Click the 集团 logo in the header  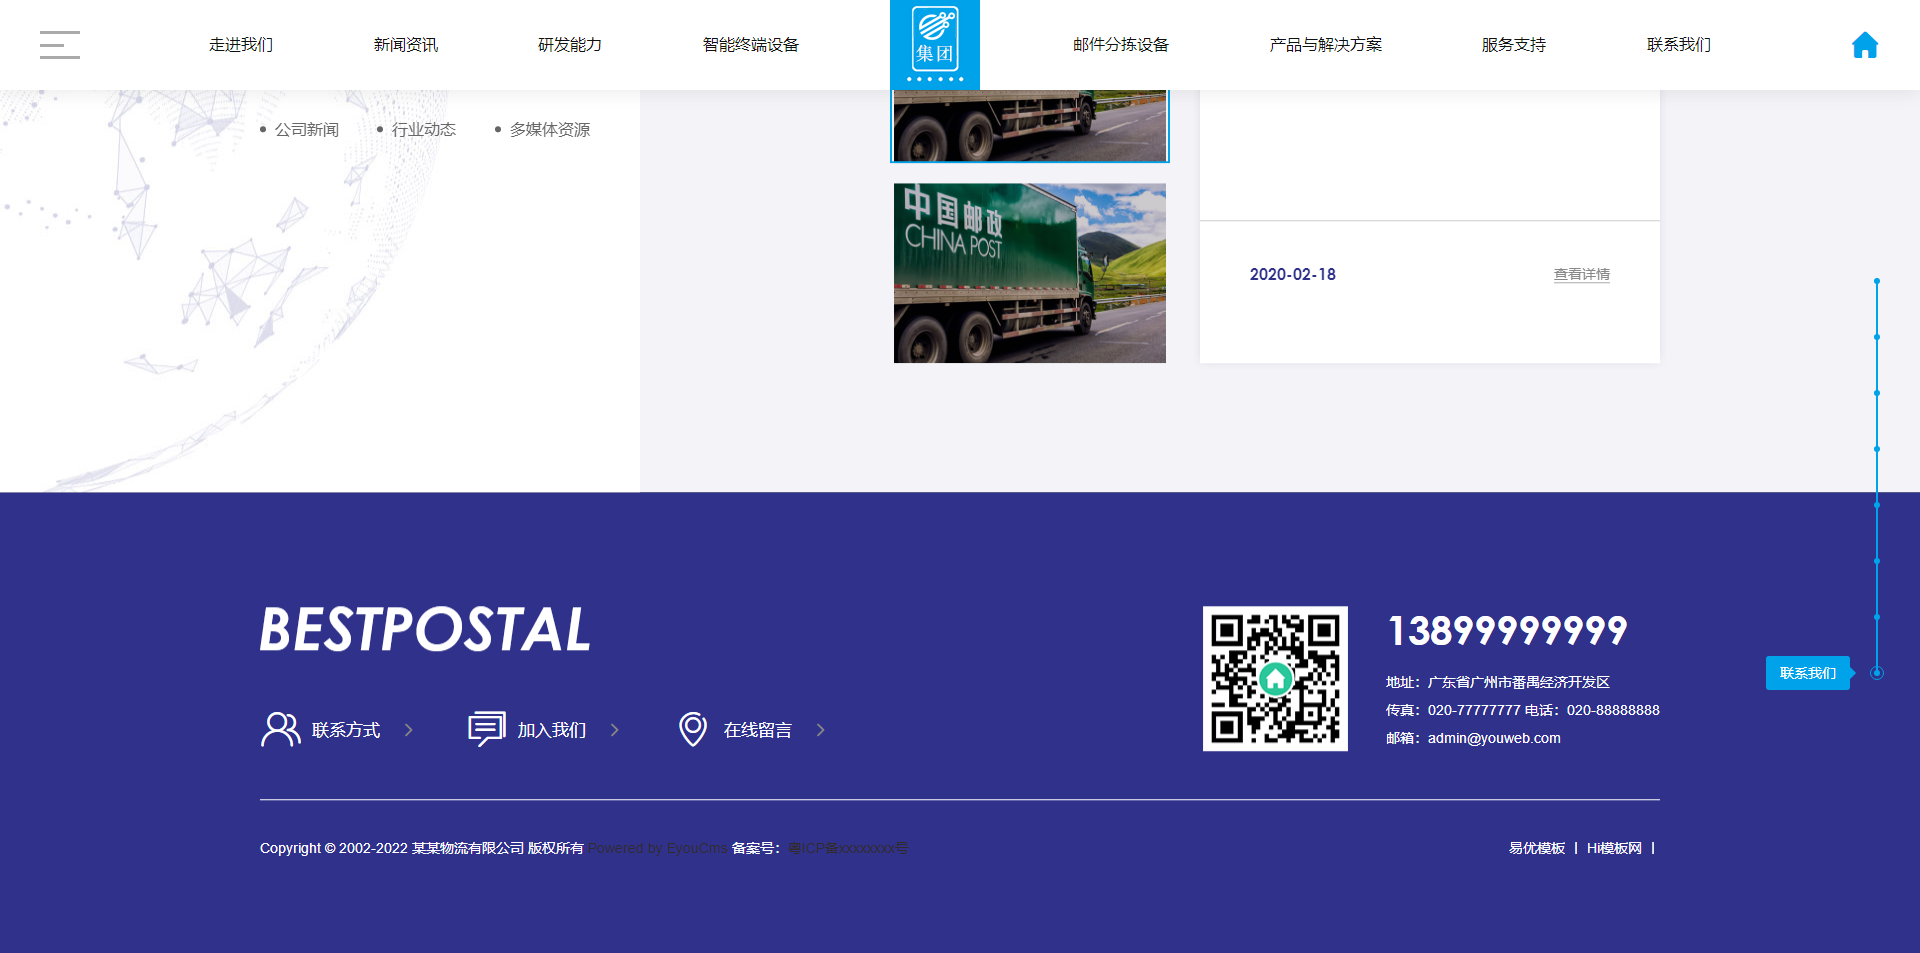point(935,45)
